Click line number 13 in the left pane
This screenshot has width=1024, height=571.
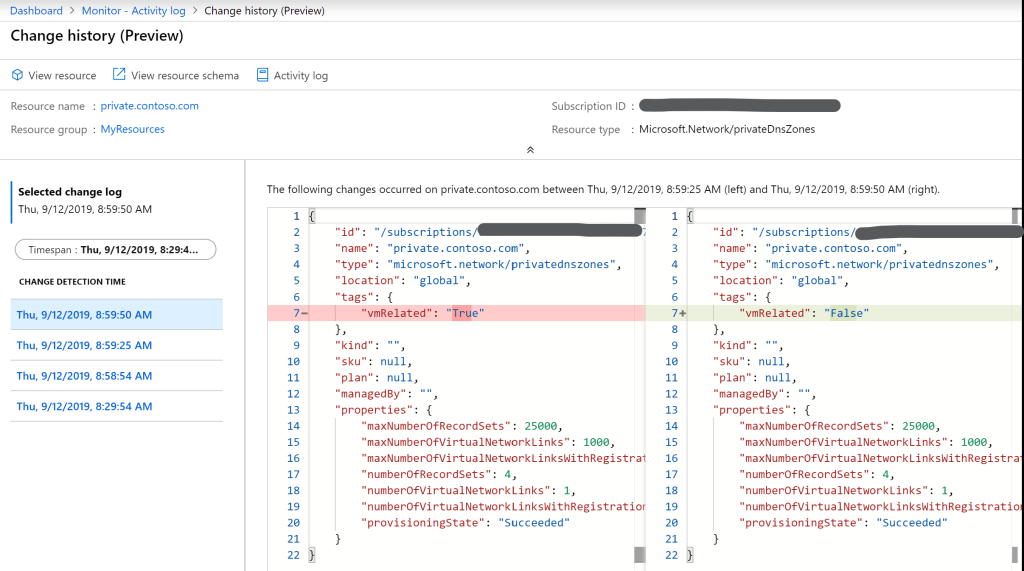293,410
